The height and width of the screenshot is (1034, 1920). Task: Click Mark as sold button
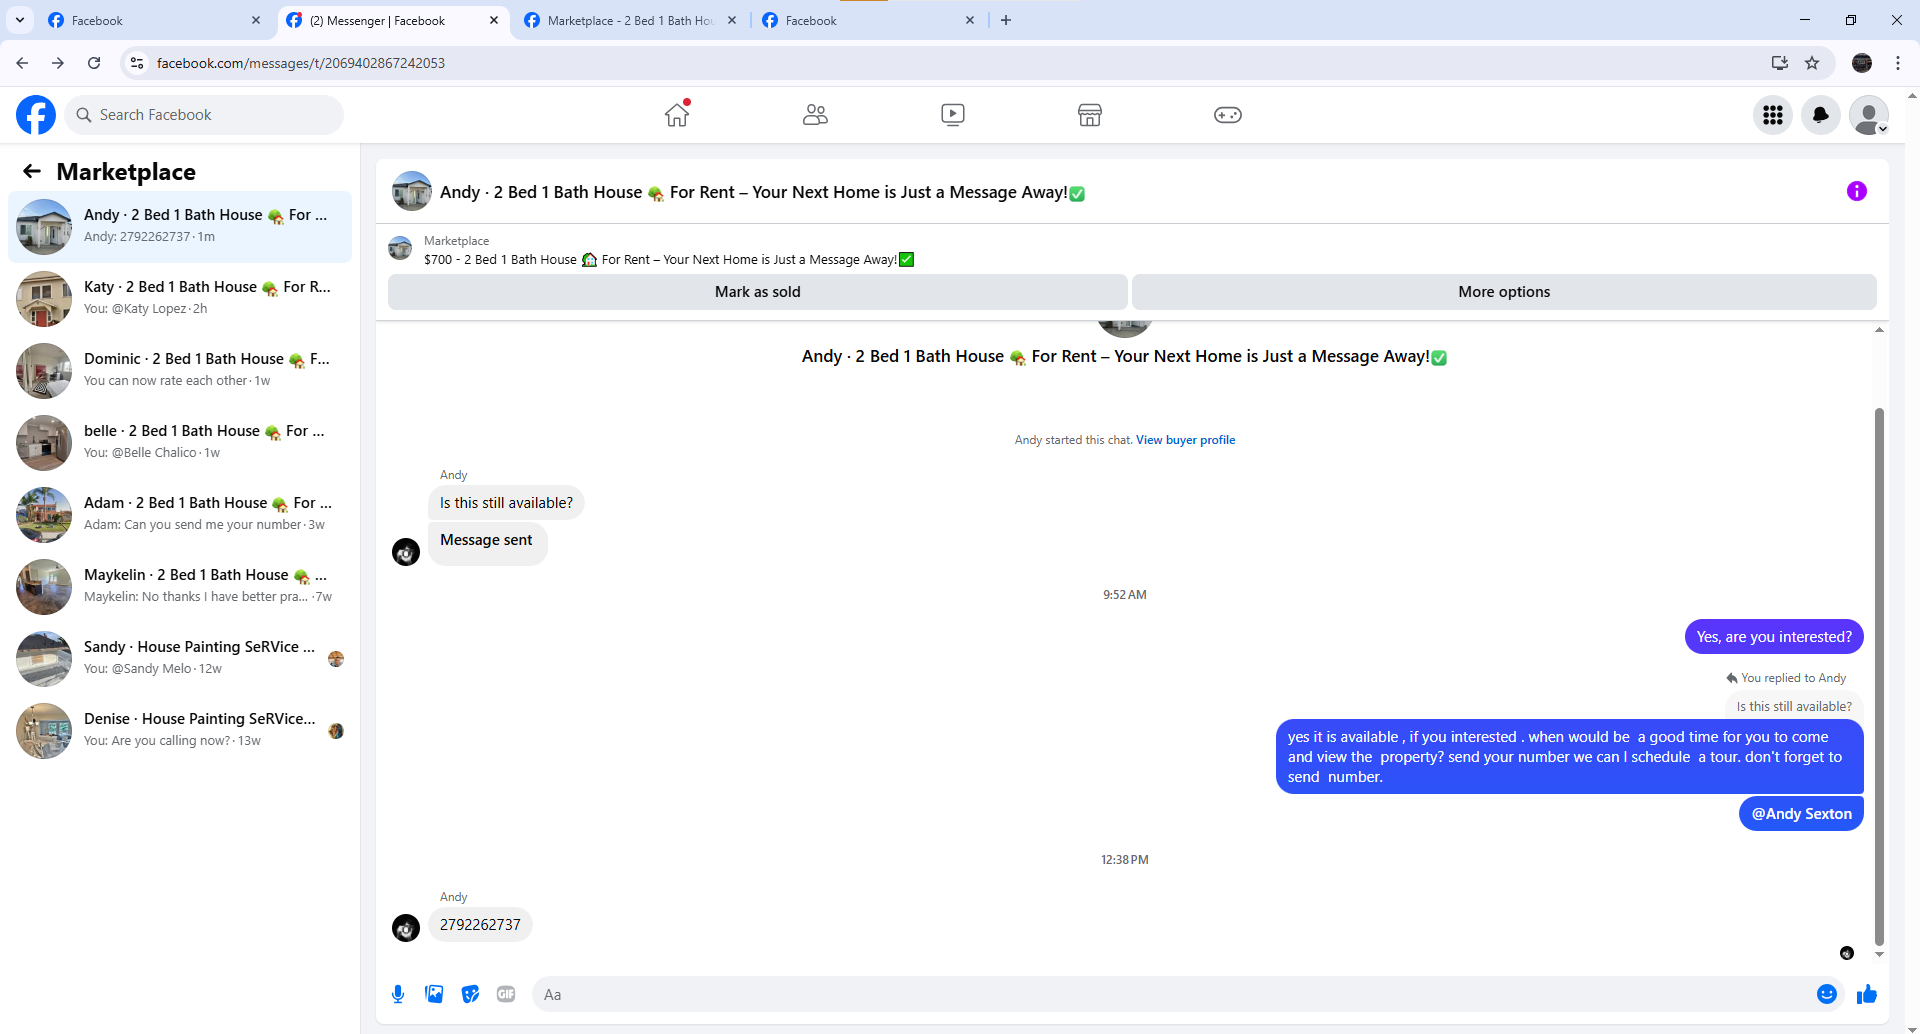tap(757, 292)
